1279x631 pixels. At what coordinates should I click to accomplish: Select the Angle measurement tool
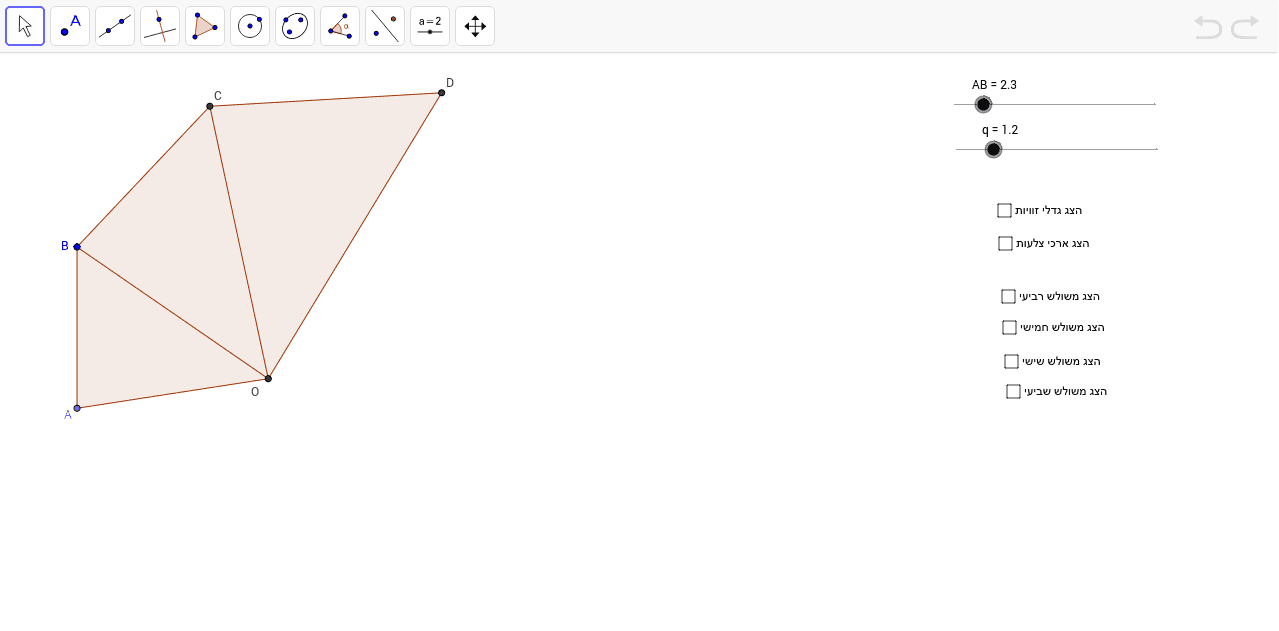(340, 26)
